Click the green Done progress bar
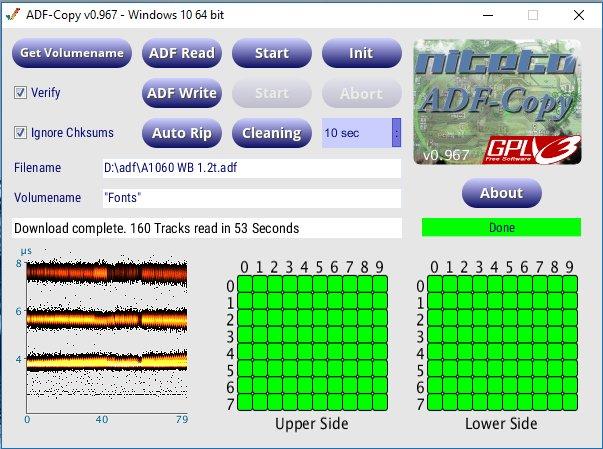This screenshot has height=449, width=603. 501,228
